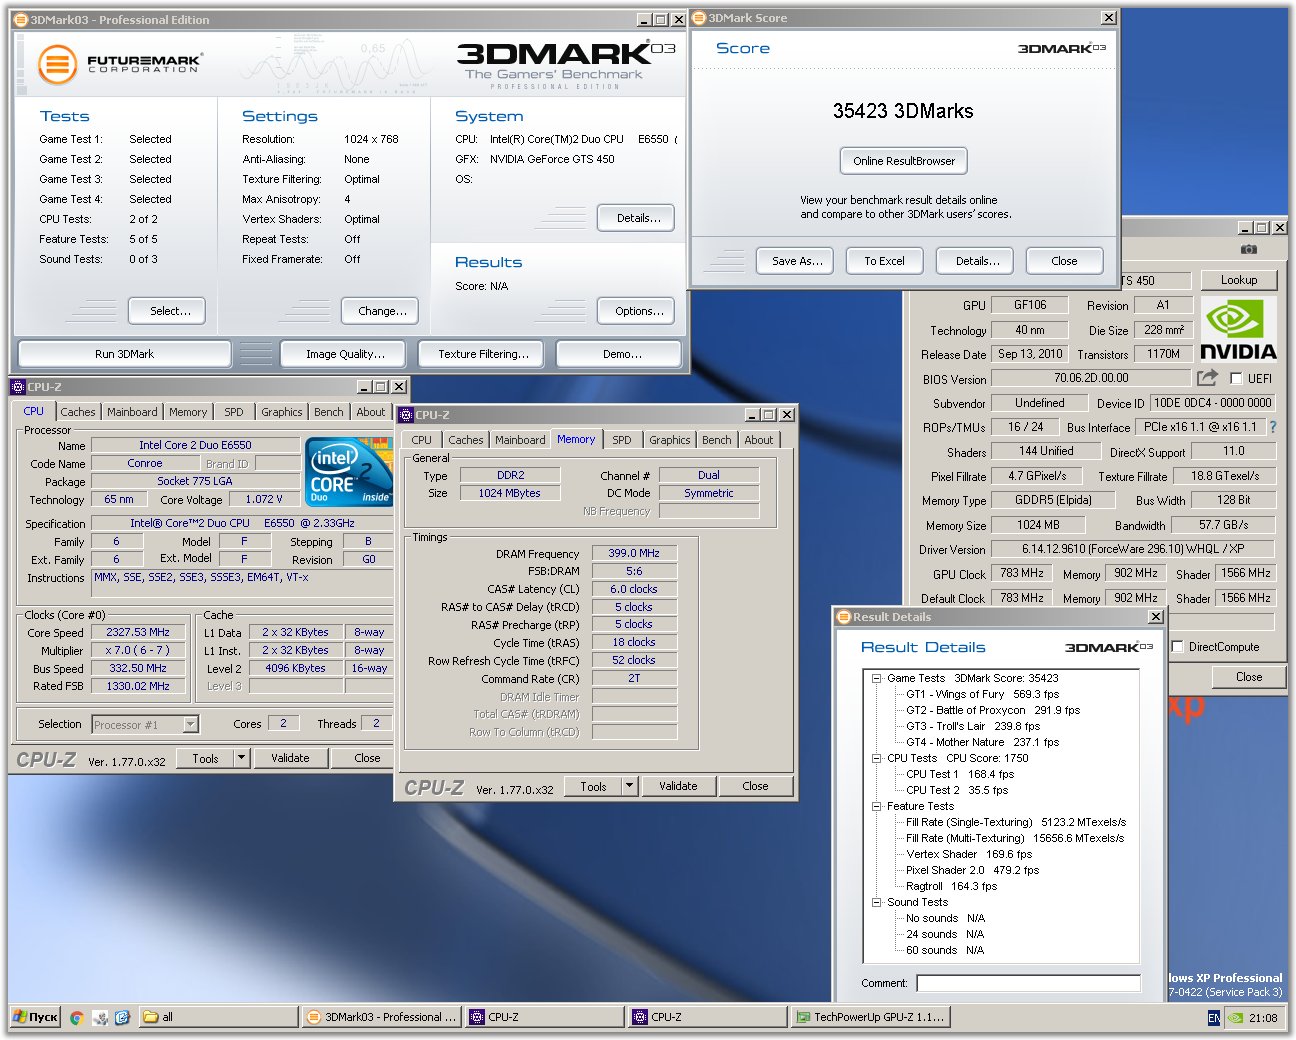1296x1040 pixels.
Task: Click the bus interface question mark
Action: point(1273,427)
